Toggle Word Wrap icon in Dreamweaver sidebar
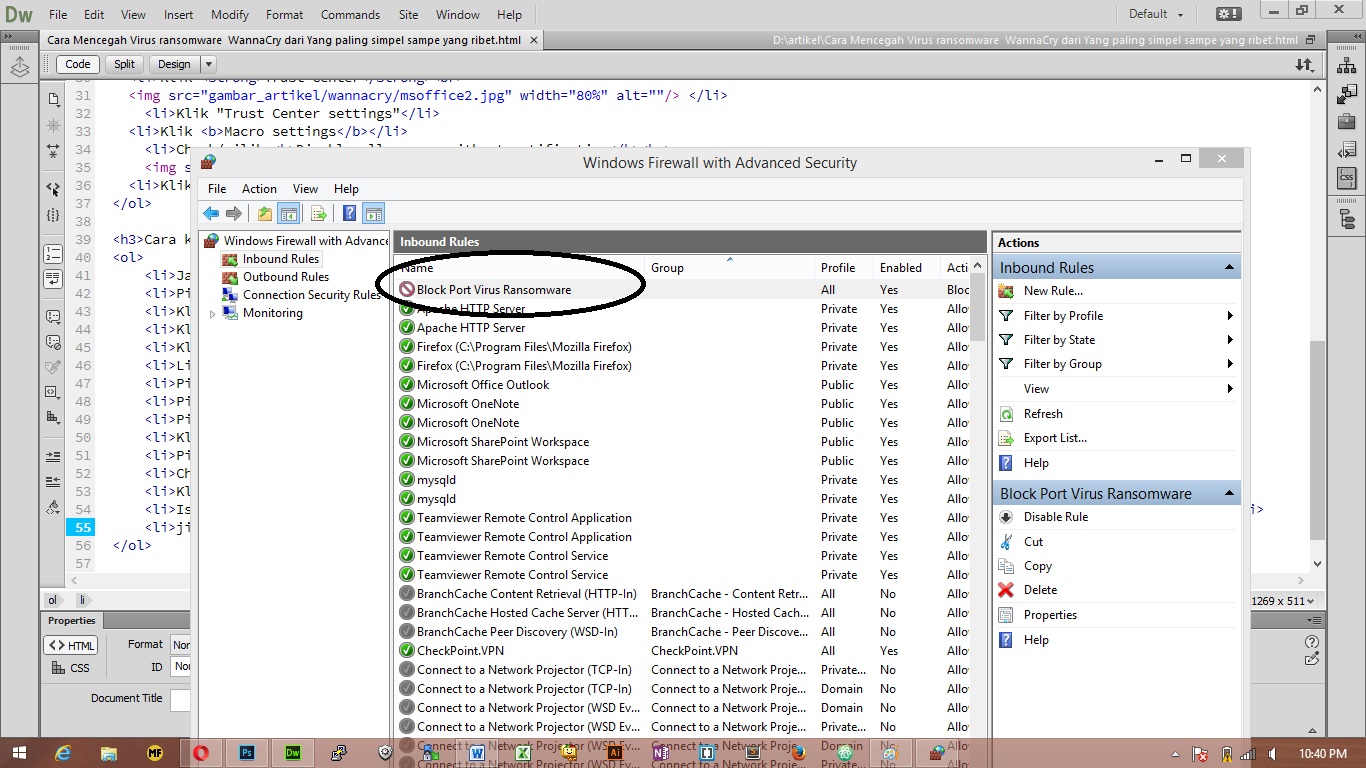The image size is (1366, 768). (53, 279)
